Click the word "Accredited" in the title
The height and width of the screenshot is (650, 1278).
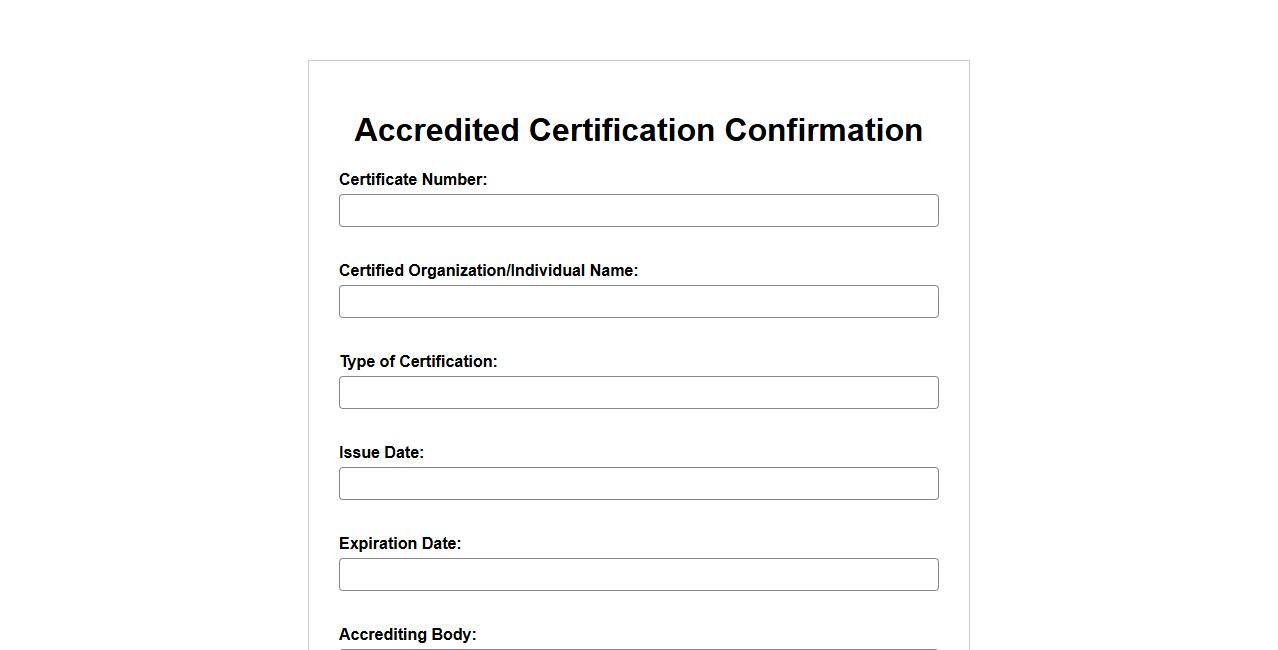click(436, 130)
